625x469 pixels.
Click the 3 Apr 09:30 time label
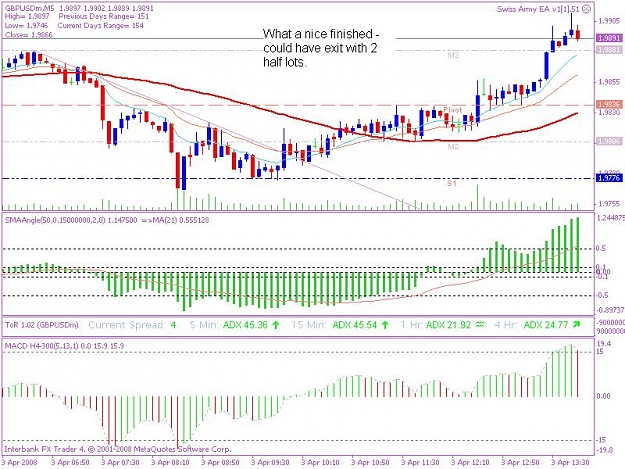[x=270, y=462]
